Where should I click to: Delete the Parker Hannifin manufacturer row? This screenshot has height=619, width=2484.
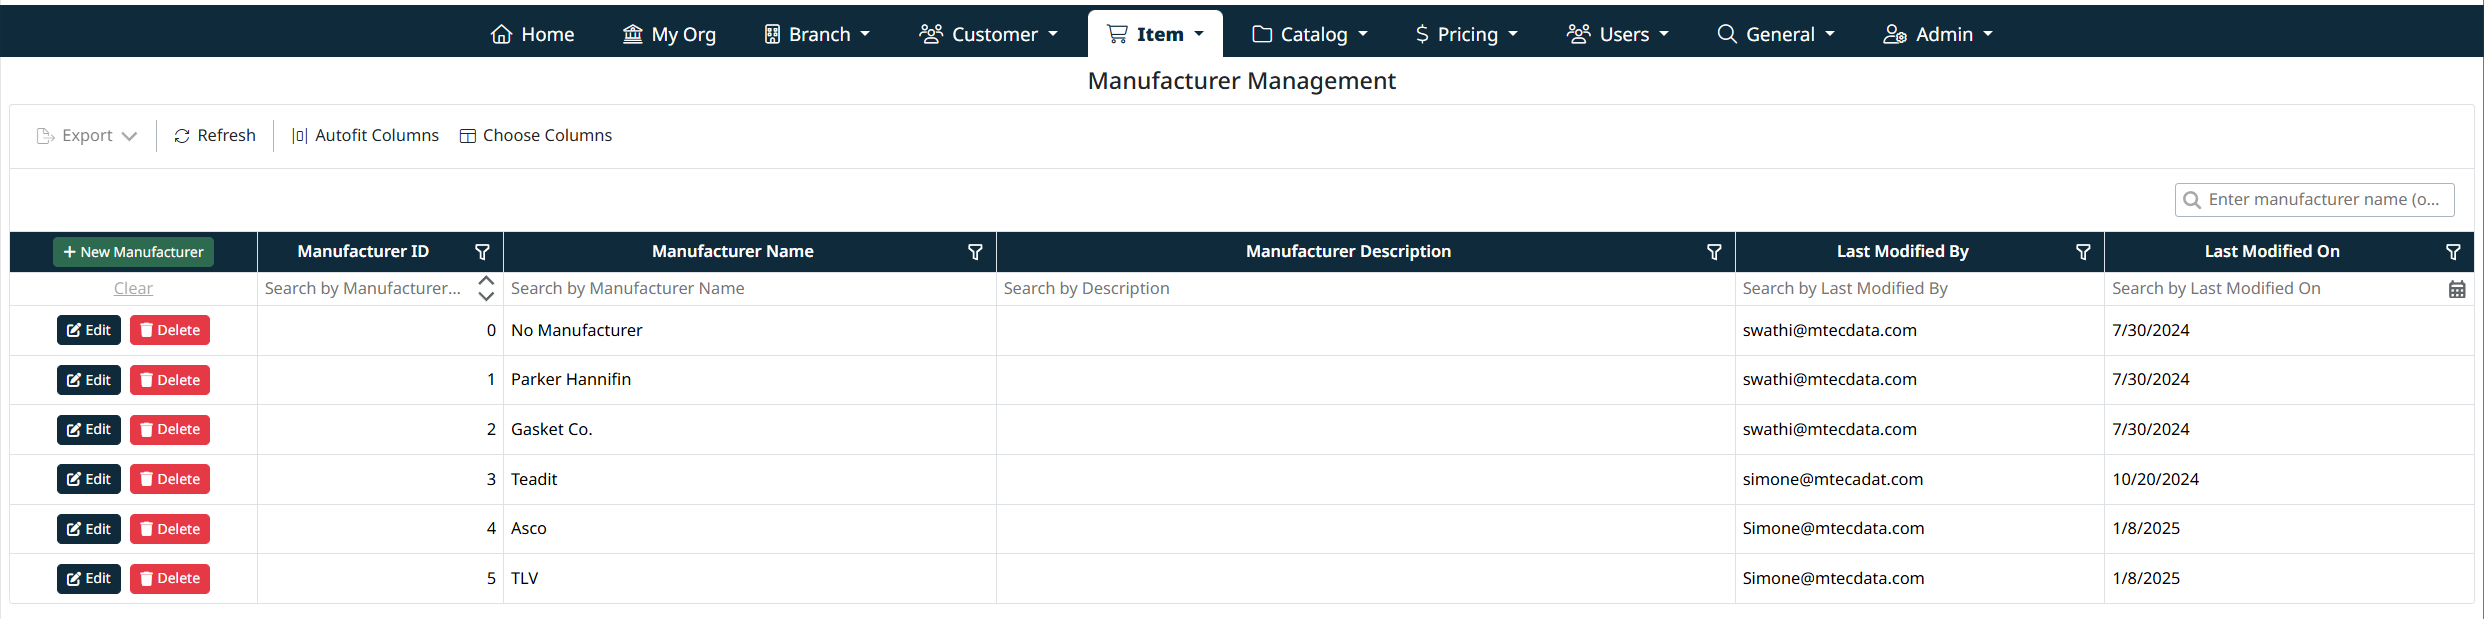coord(170,380)
